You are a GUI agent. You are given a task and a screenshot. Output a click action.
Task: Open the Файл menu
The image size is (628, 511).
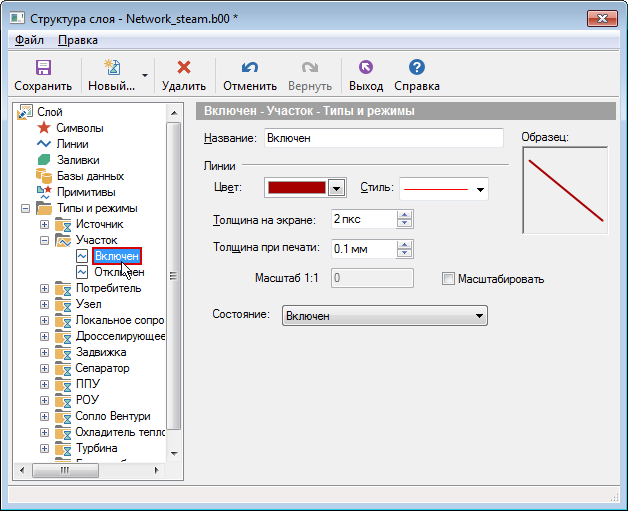[x=29, y=40]
